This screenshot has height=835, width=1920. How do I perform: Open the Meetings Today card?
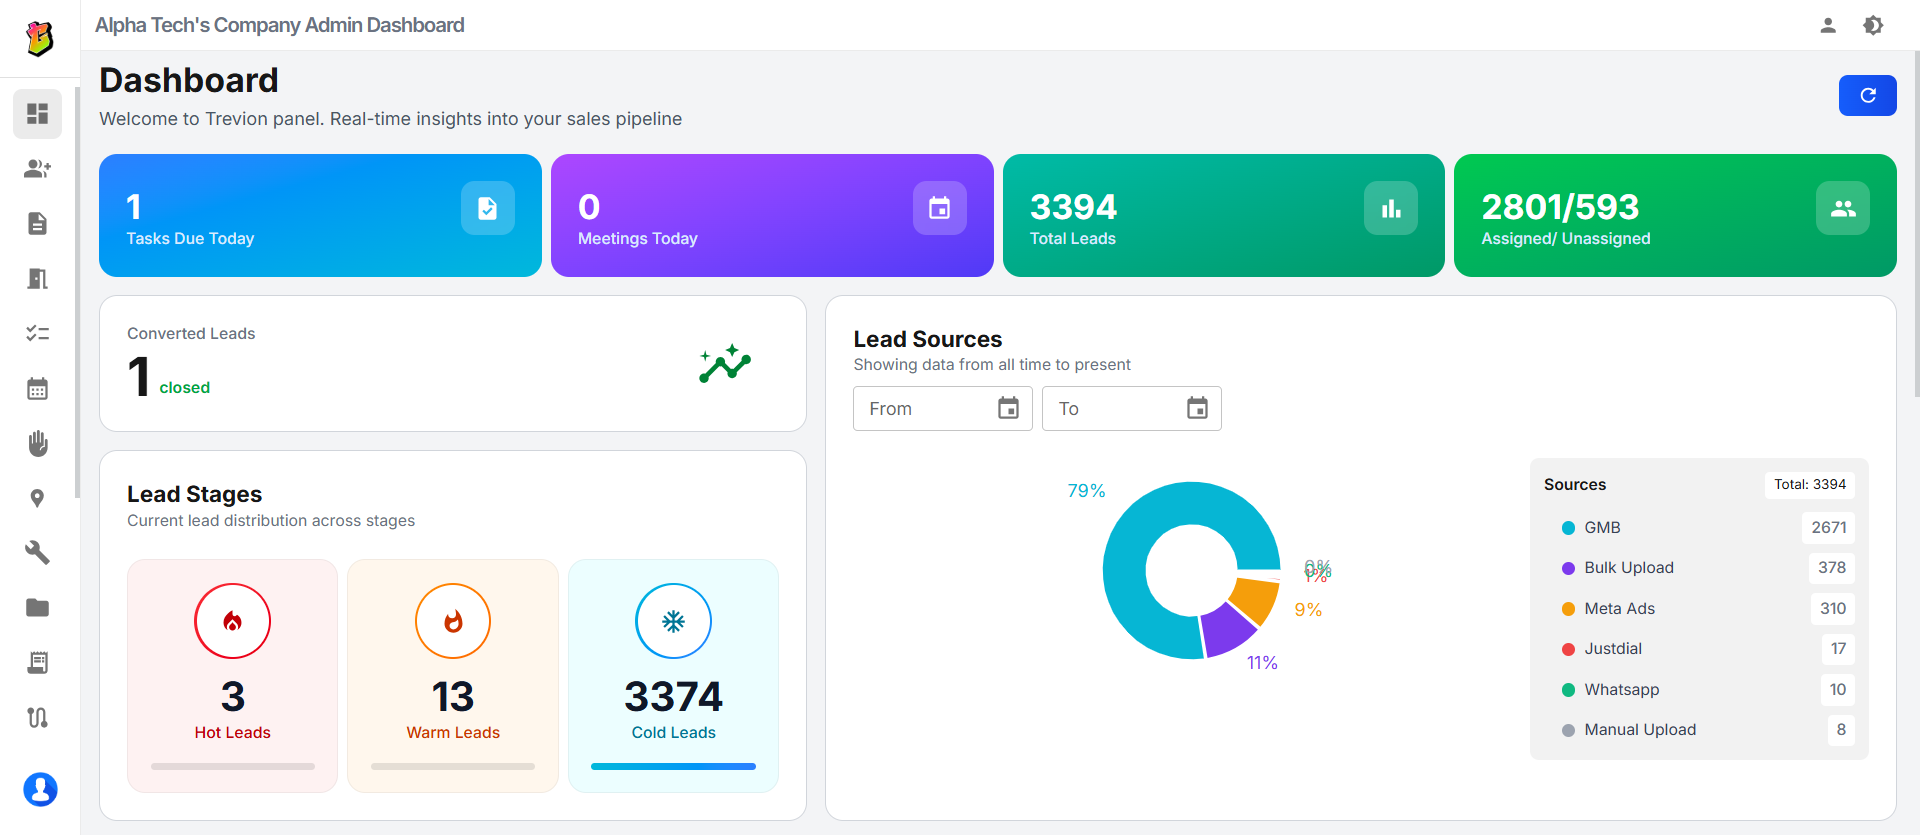click(772, 215)
